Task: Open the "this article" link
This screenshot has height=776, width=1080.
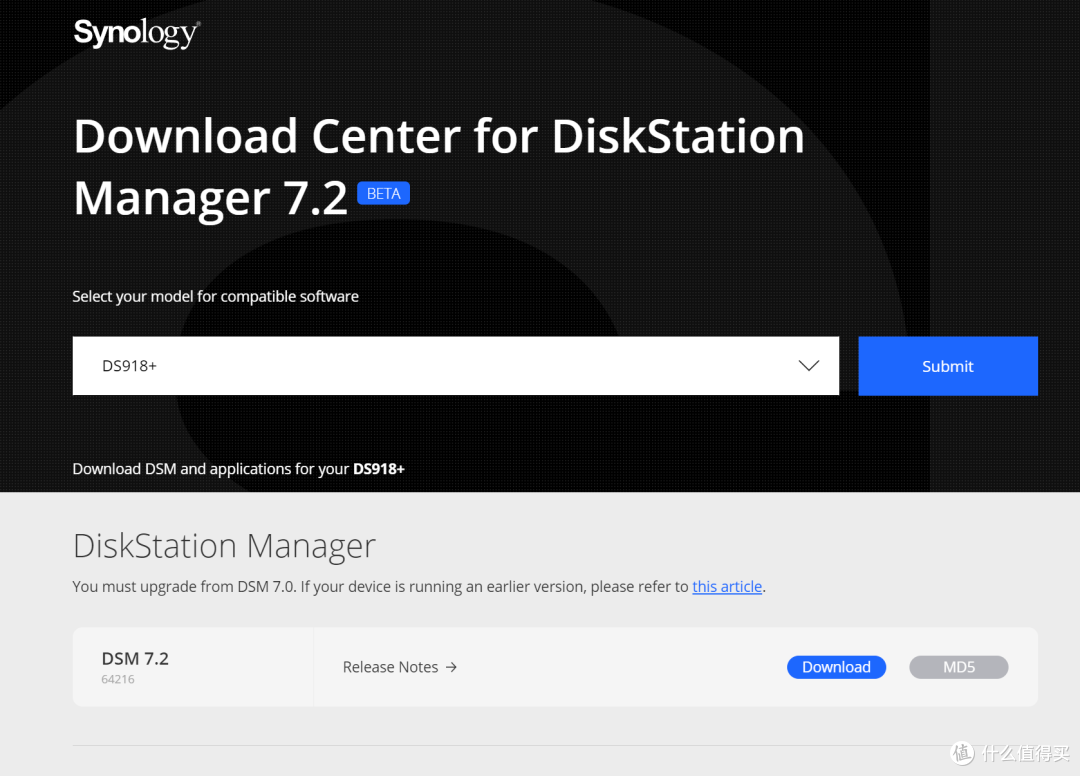Action: (727, 586)
